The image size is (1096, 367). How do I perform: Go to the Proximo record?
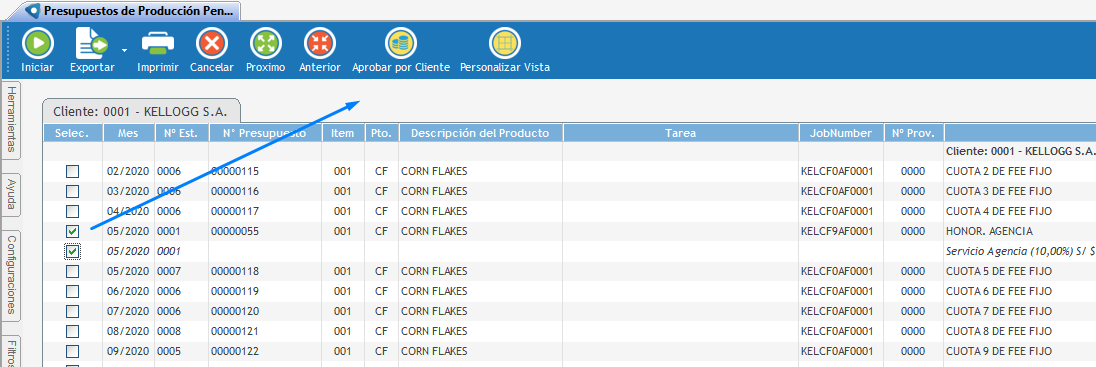pyautogui.click(x=266, y=44)
